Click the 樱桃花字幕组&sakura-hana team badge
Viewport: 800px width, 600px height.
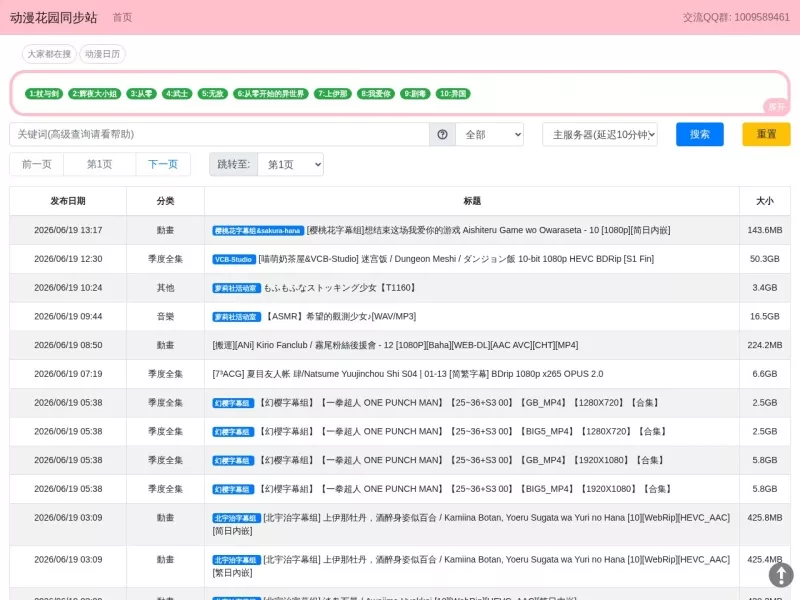pos(258,231)
